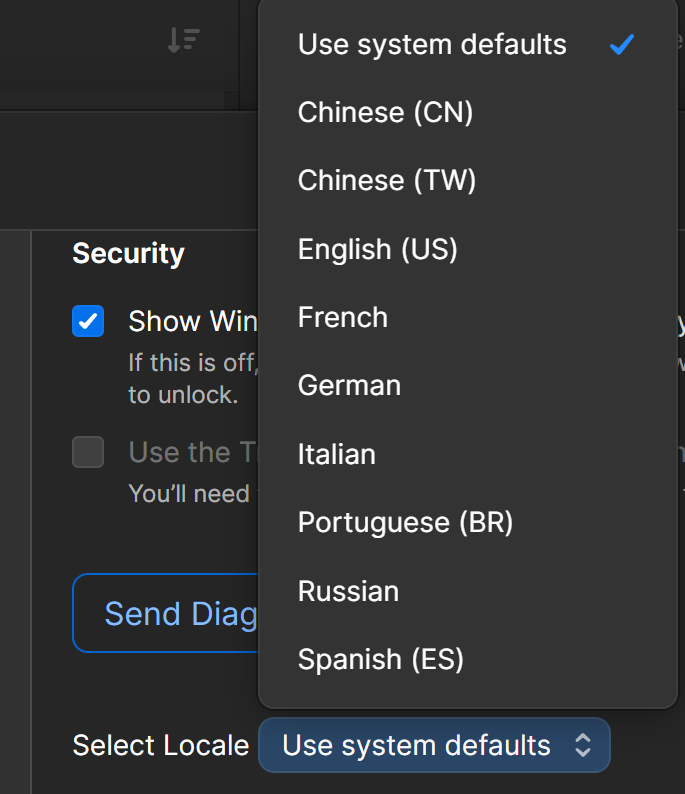Select English (US) language option

click(377, 249)
